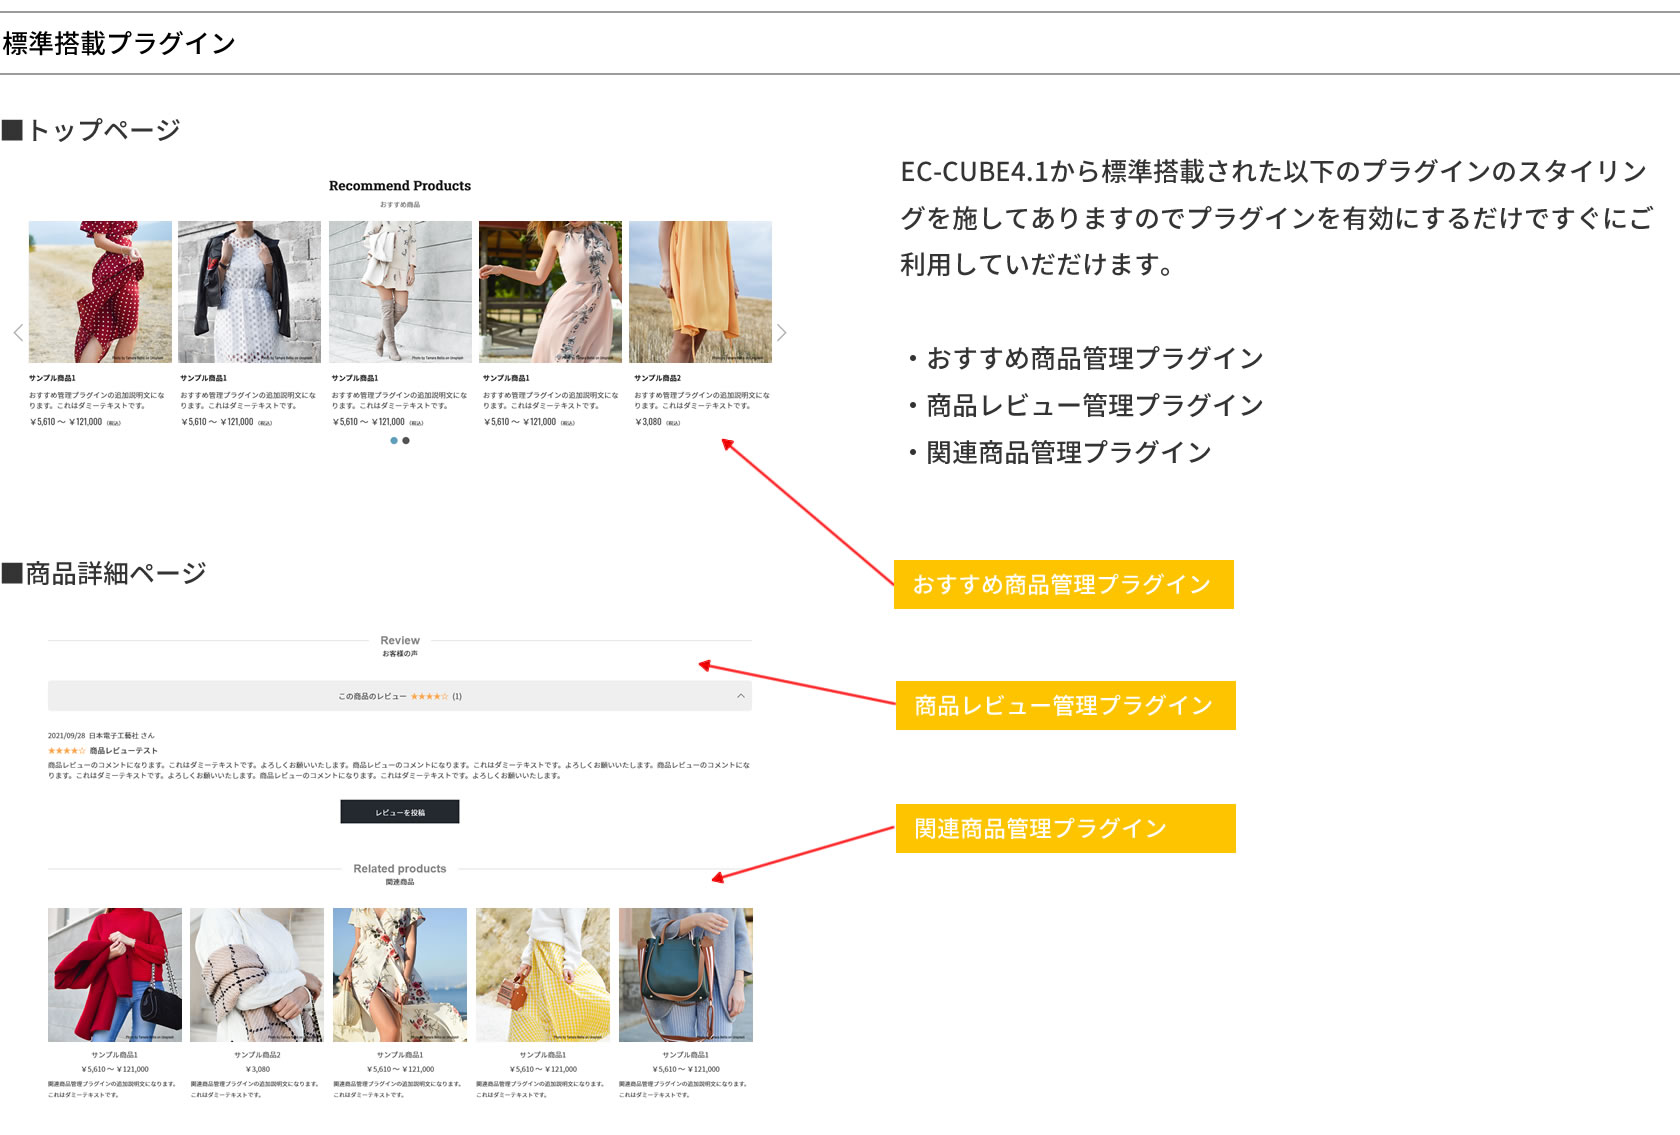The image size is (1680, 1135).
Task: Open the pink floral dress product
Action: 550,292
